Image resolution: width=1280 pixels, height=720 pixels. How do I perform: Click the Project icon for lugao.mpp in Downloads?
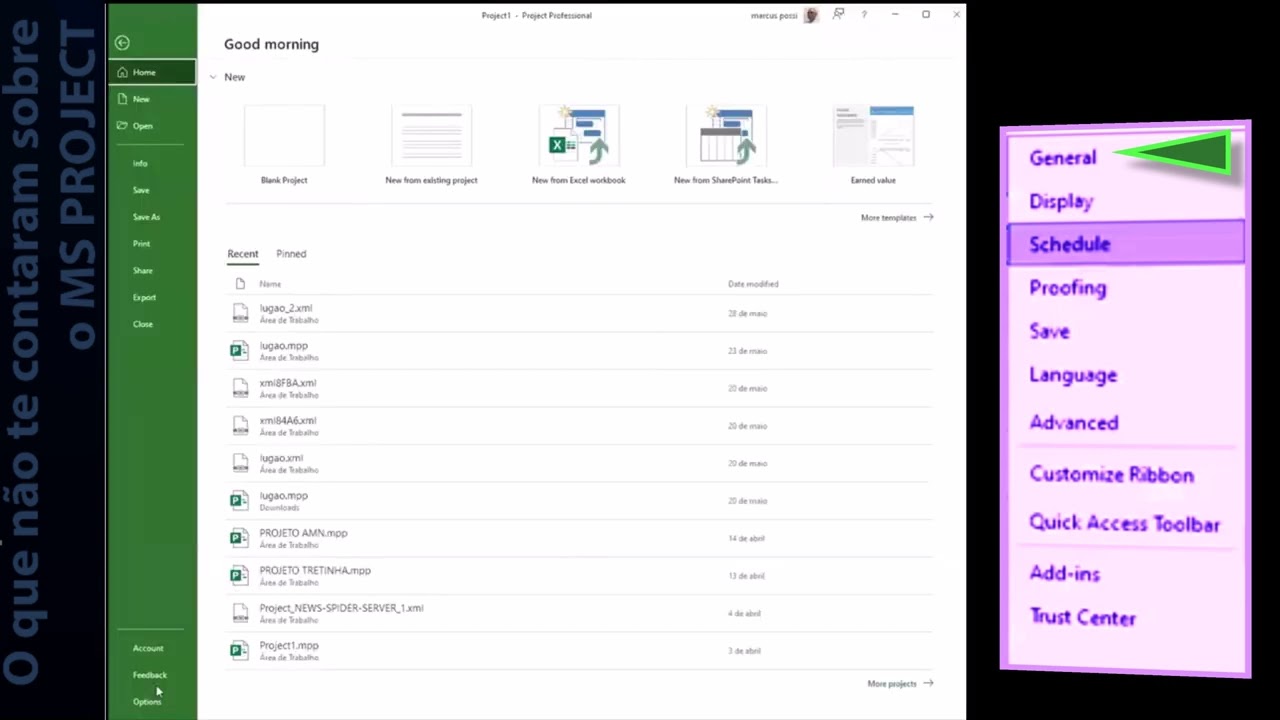(x=239, y=500)
